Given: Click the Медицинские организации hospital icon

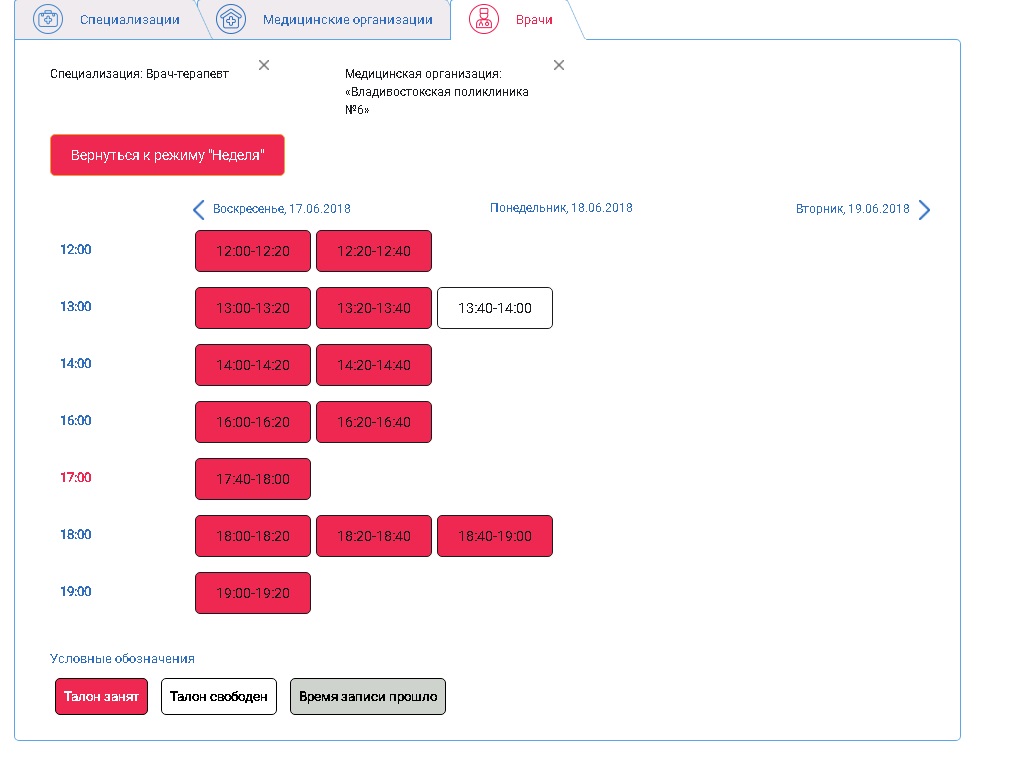Looking at the screenshot, I should click(x=231, y=19).
